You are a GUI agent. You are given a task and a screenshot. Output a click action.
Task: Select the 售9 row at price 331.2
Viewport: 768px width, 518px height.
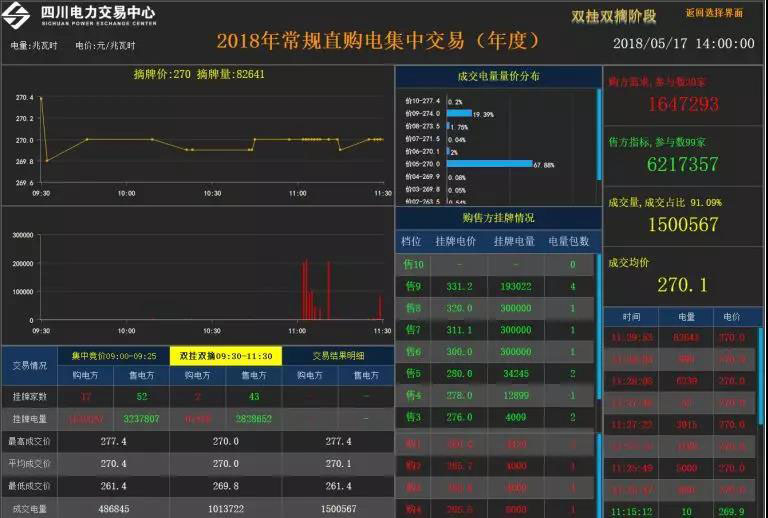pos(497,286)
